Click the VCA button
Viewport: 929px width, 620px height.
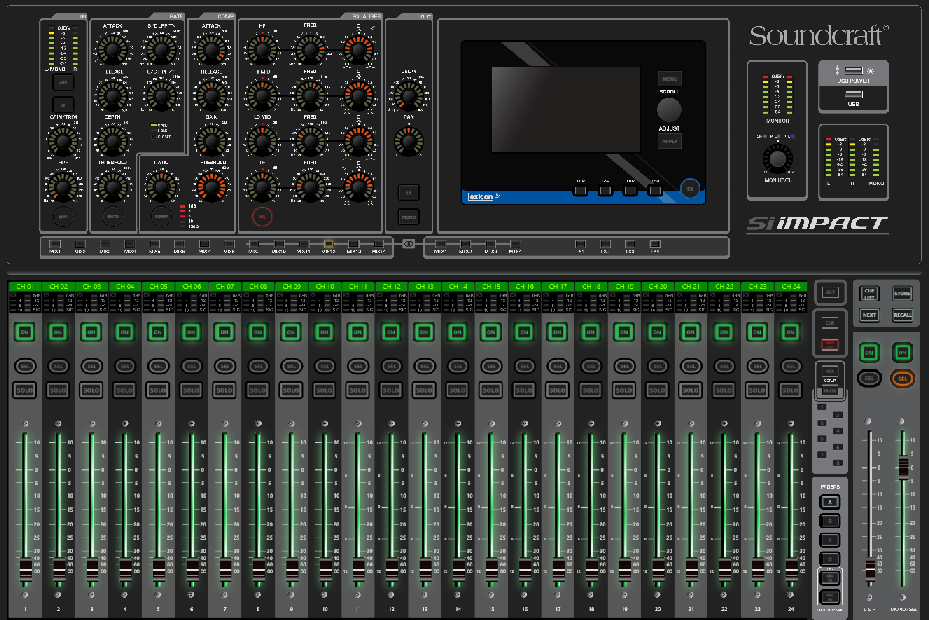tap(830, 371)
